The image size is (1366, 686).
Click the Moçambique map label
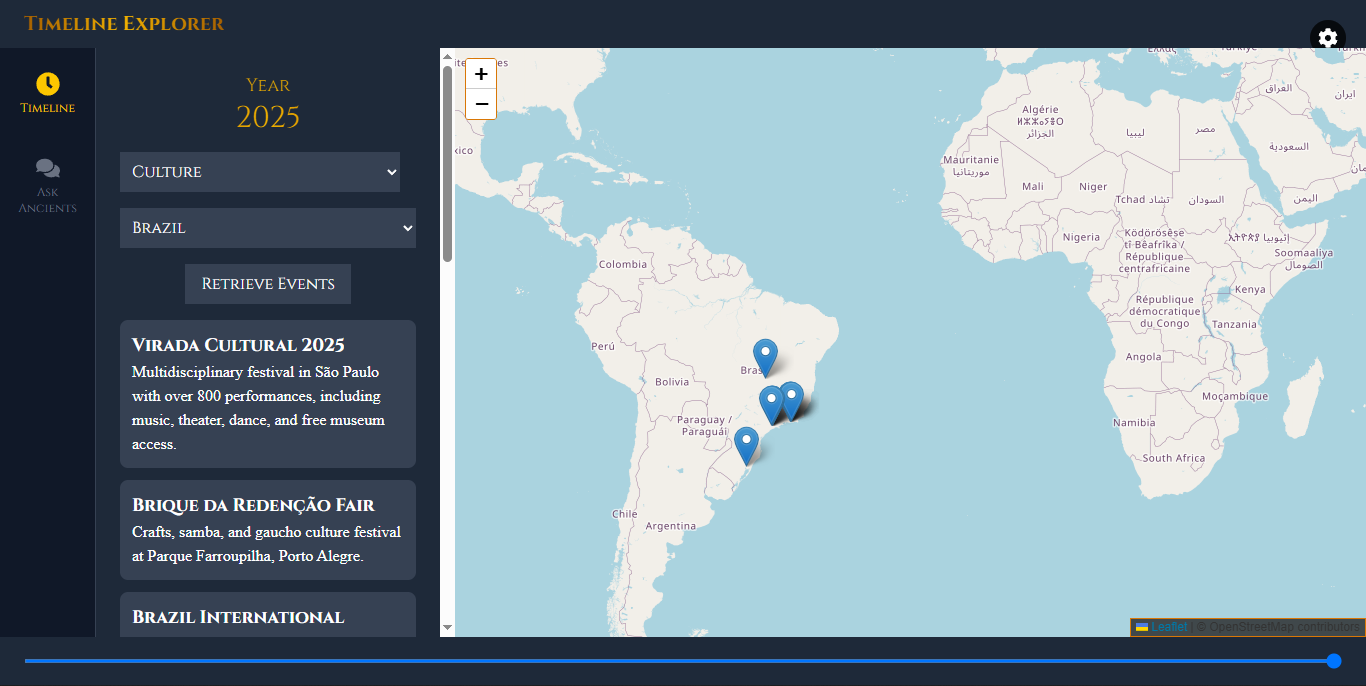pyautogui.click(x=1235, y=397)
